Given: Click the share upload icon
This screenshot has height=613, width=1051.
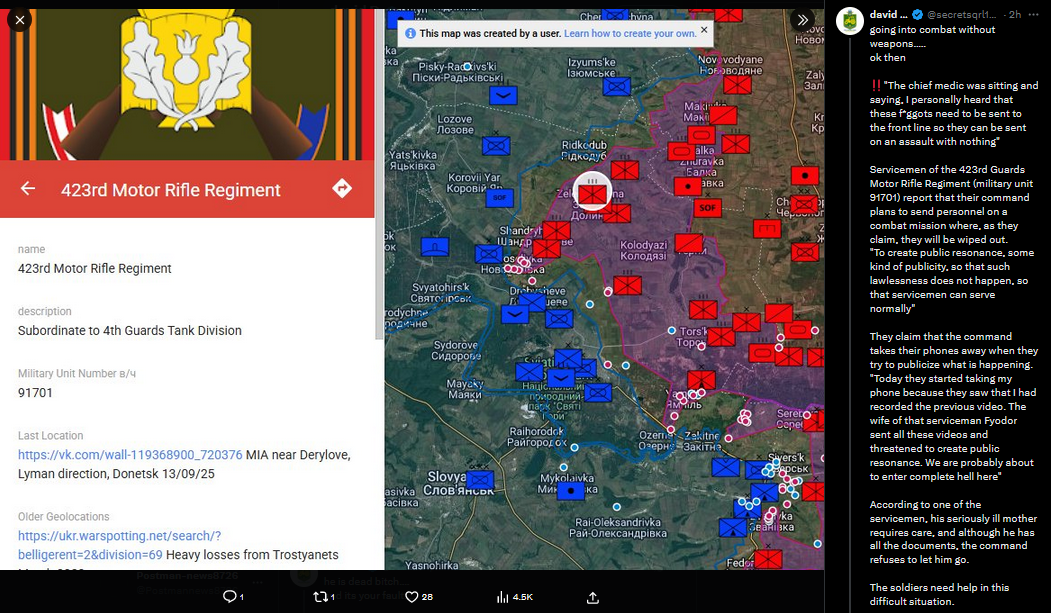Looking at the screenshot, I should (x=593, y=597).
